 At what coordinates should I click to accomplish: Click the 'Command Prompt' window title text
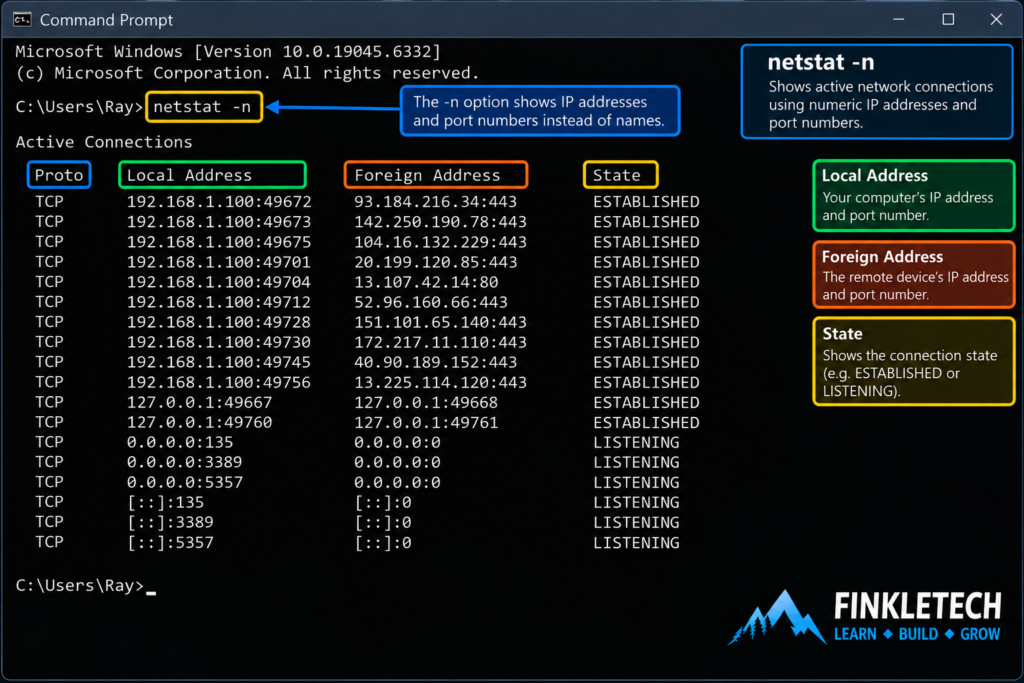(106, 20)
